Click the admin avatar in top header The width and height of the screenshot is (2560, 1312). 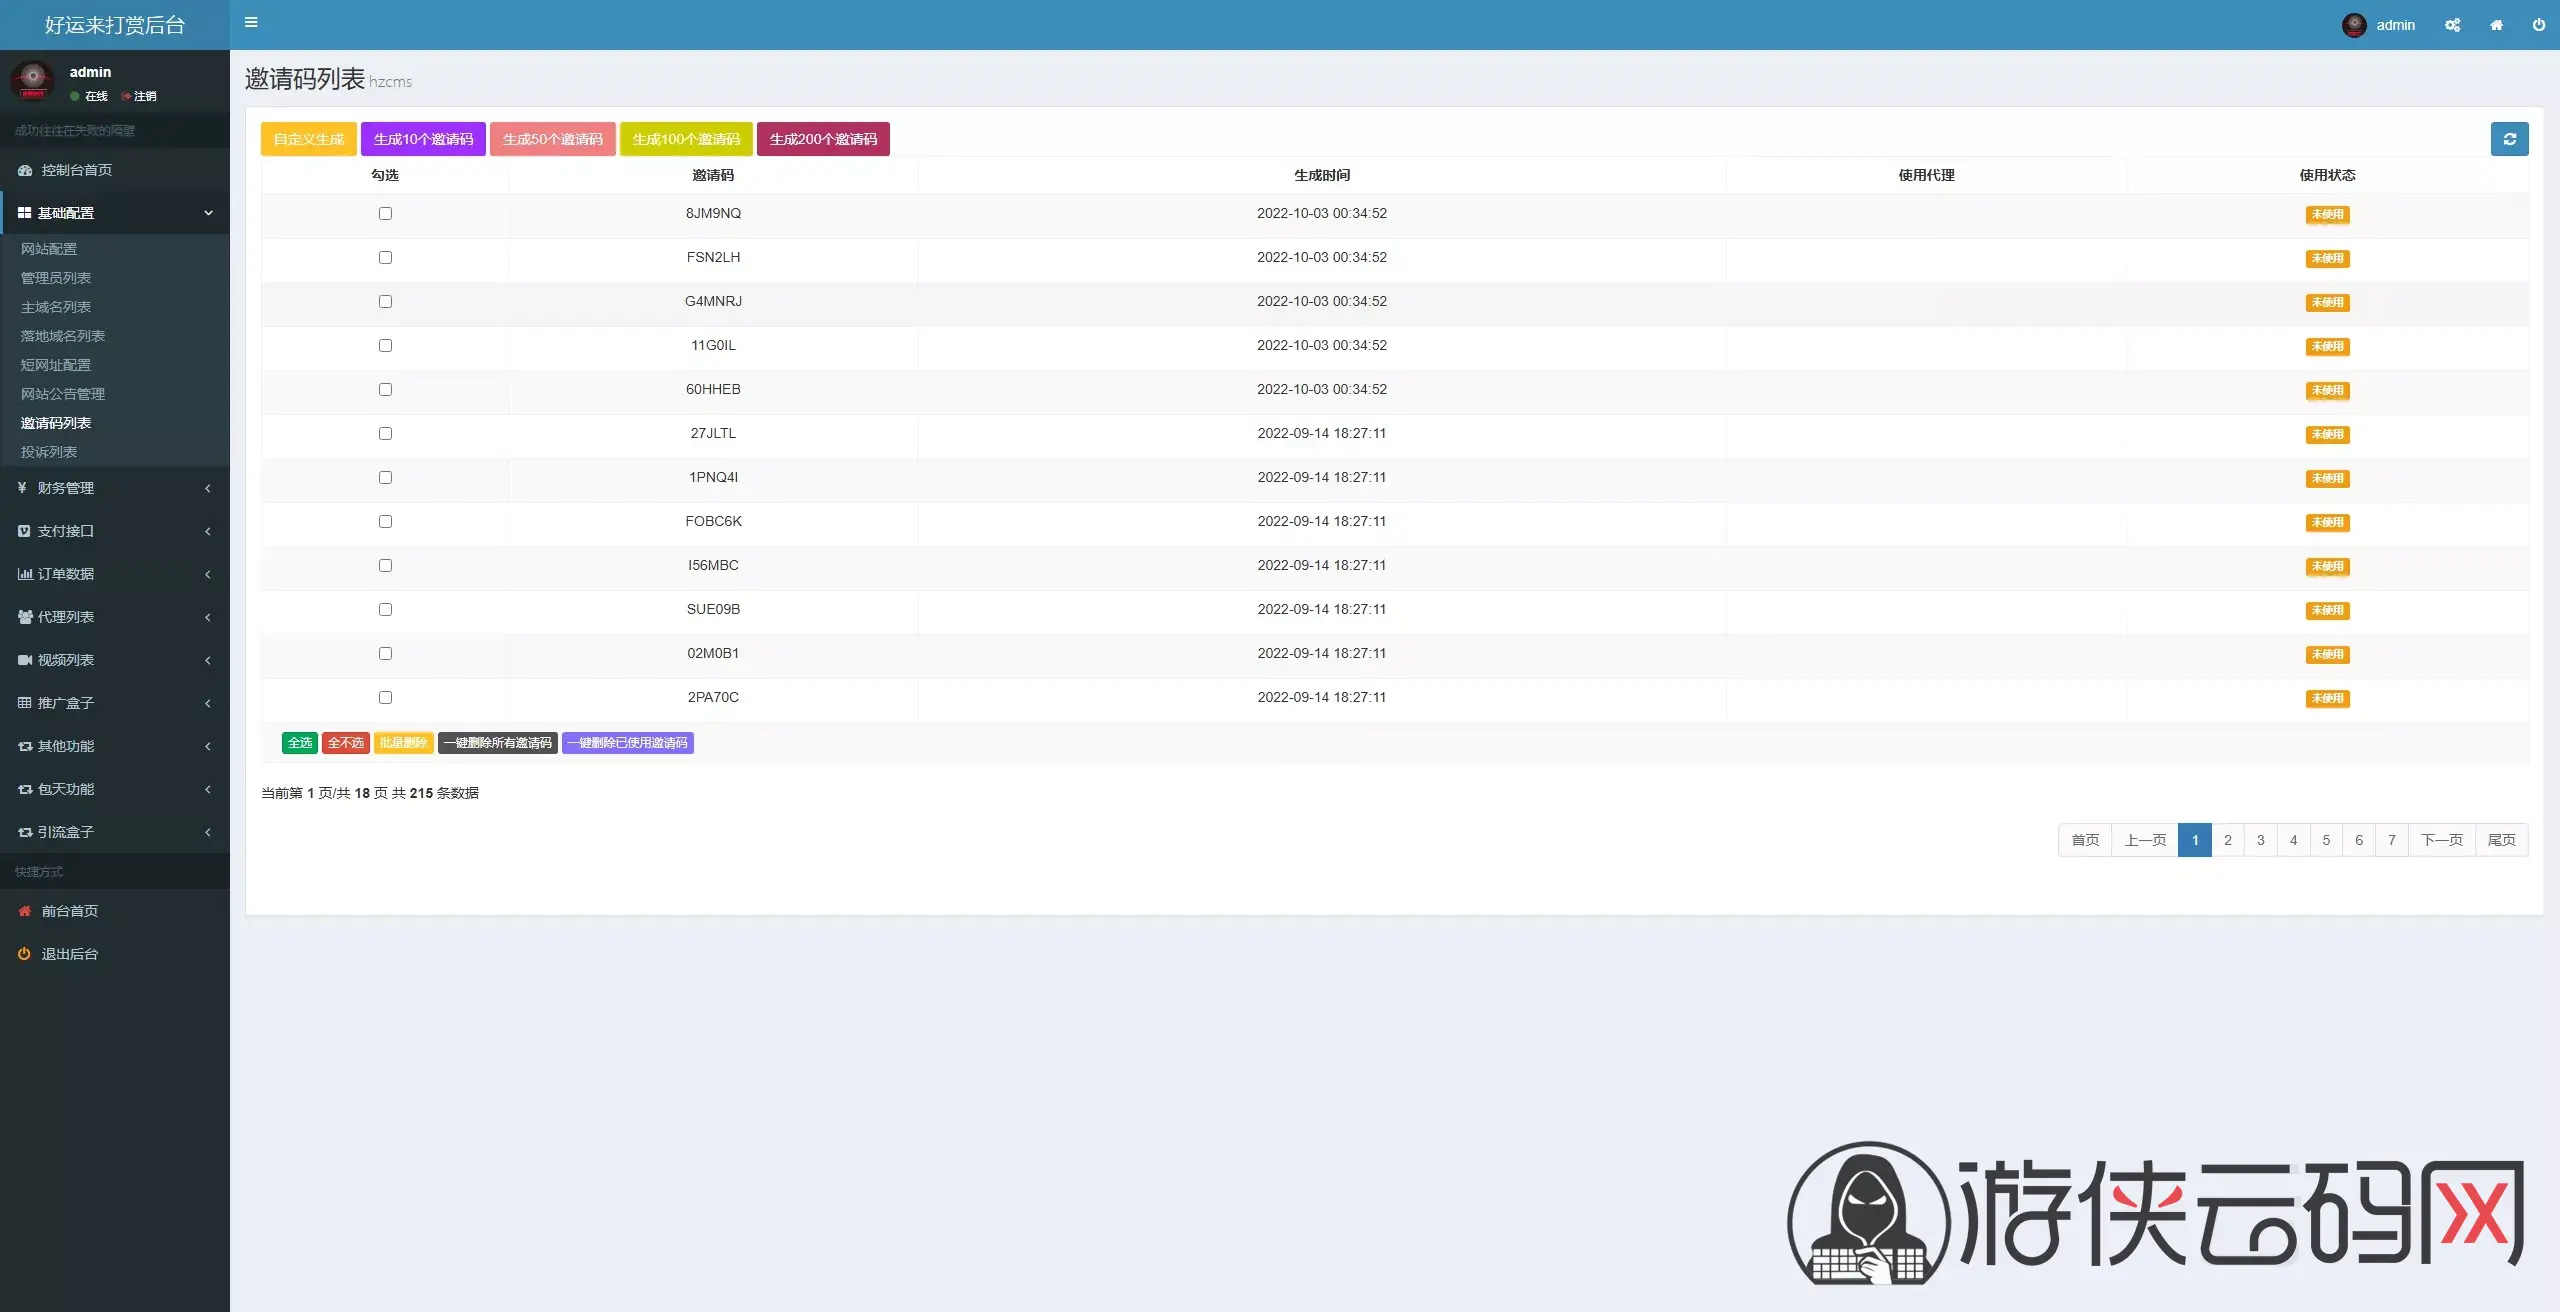(2354, 25)
